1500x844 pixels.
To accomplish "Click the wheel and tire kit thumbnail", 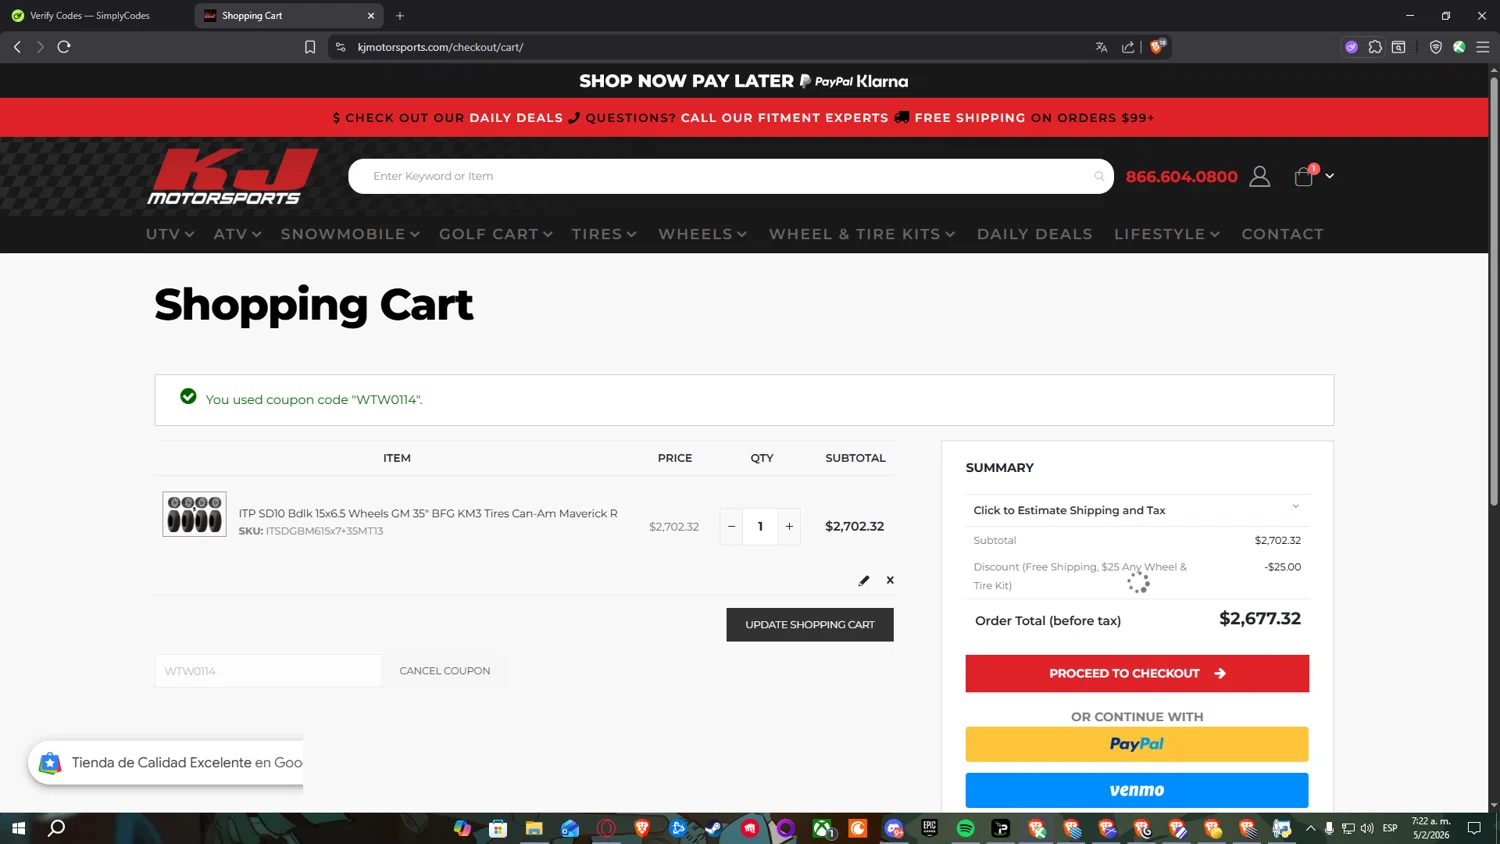I will click(194, 514).
